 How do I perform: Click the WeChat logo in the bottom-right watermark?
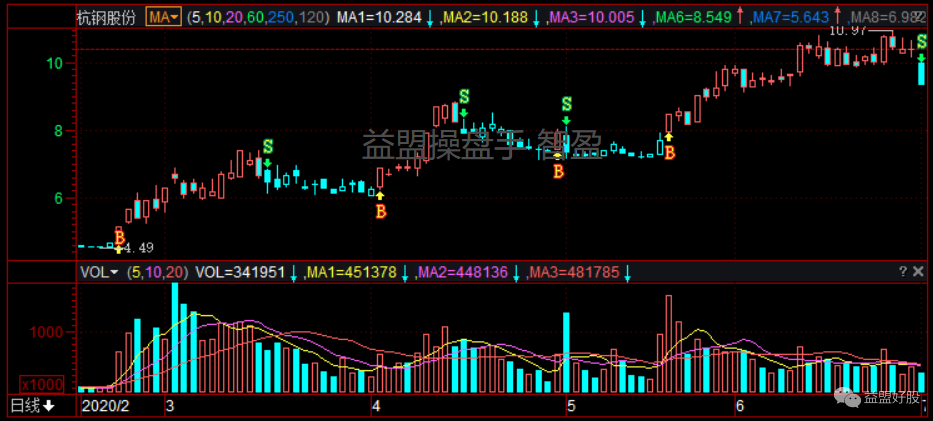click(849, 400)
